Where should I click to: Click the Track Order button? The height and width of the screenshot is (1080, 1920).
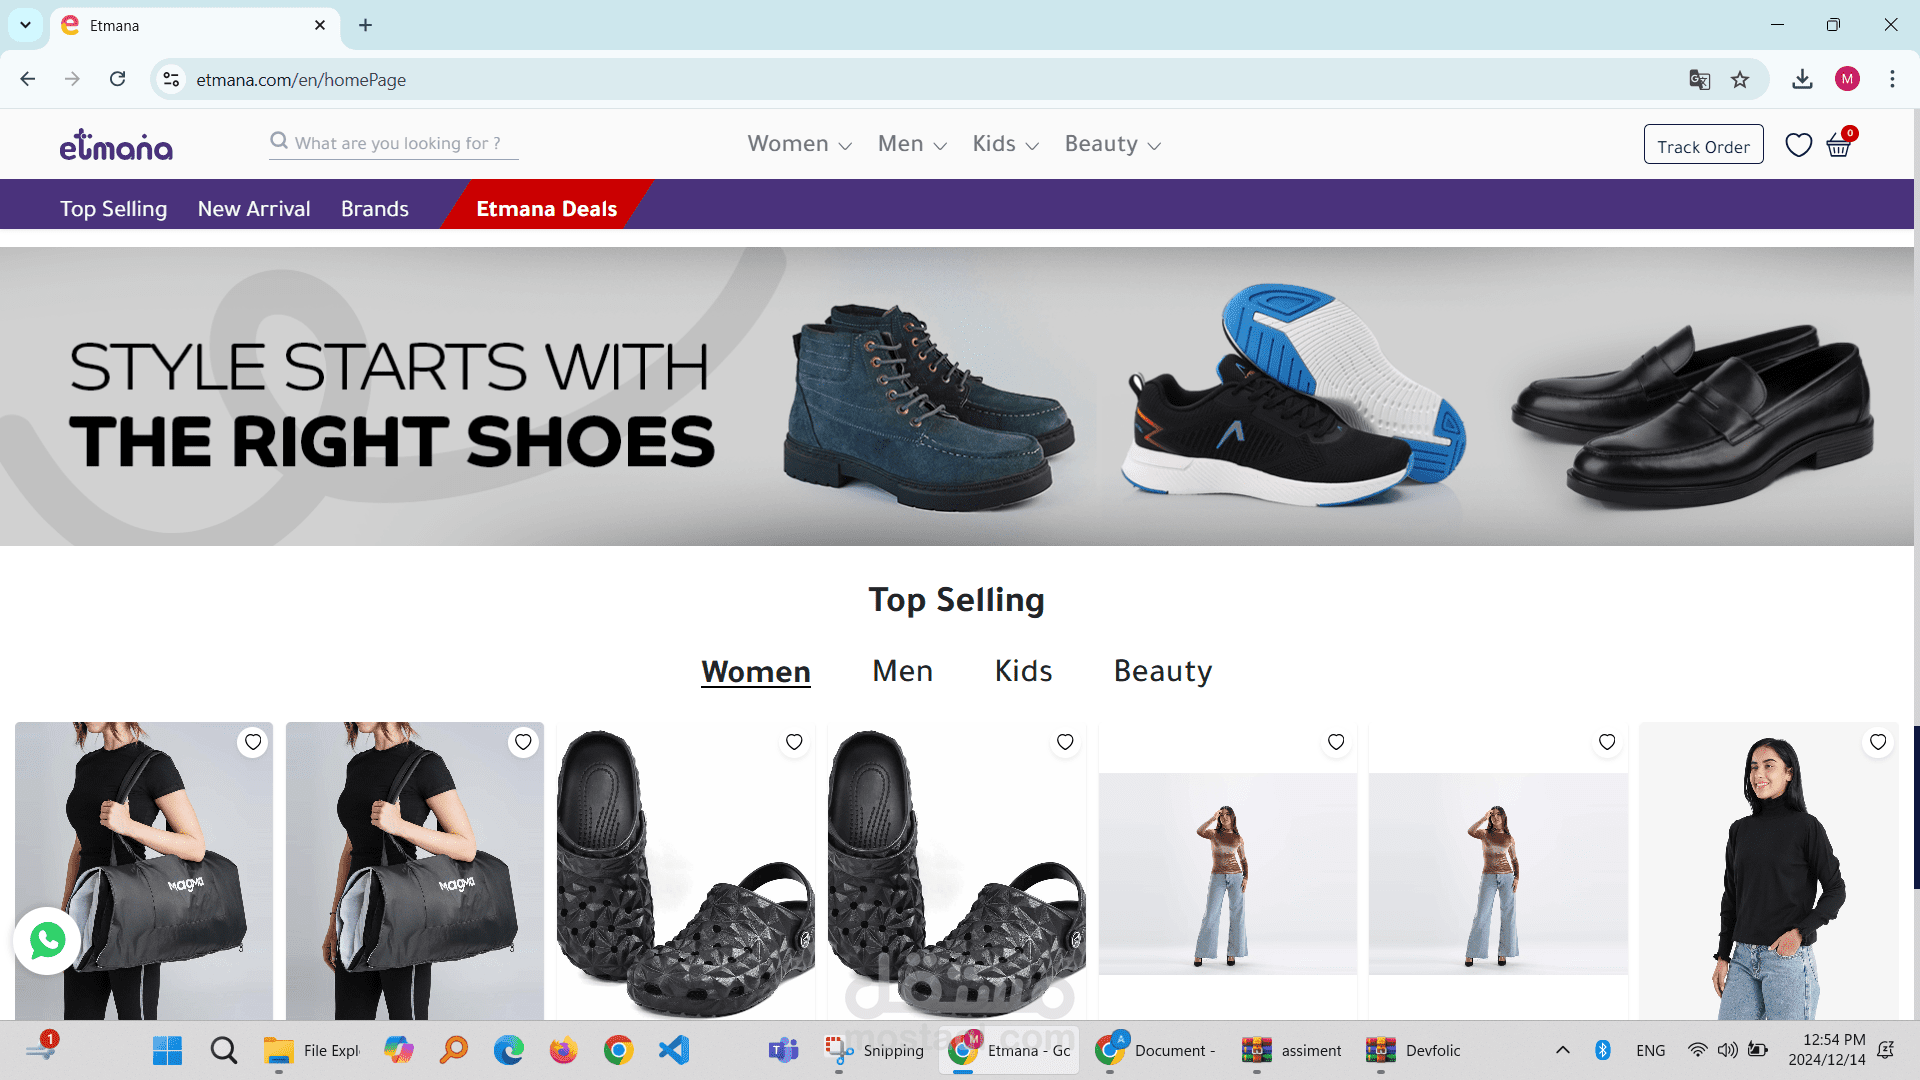click(1703, 146)
